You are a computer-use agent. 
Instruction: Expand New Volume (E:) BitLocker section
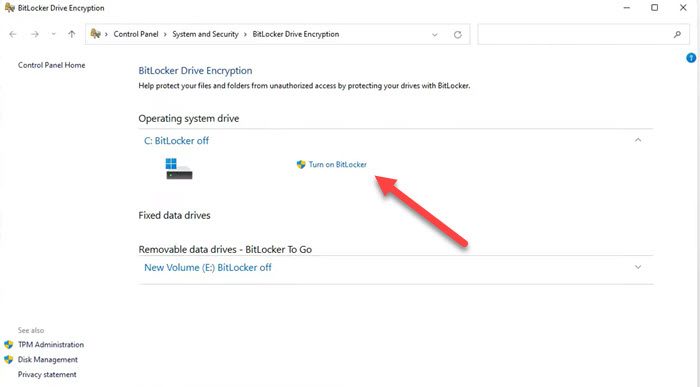click(638, 267)
